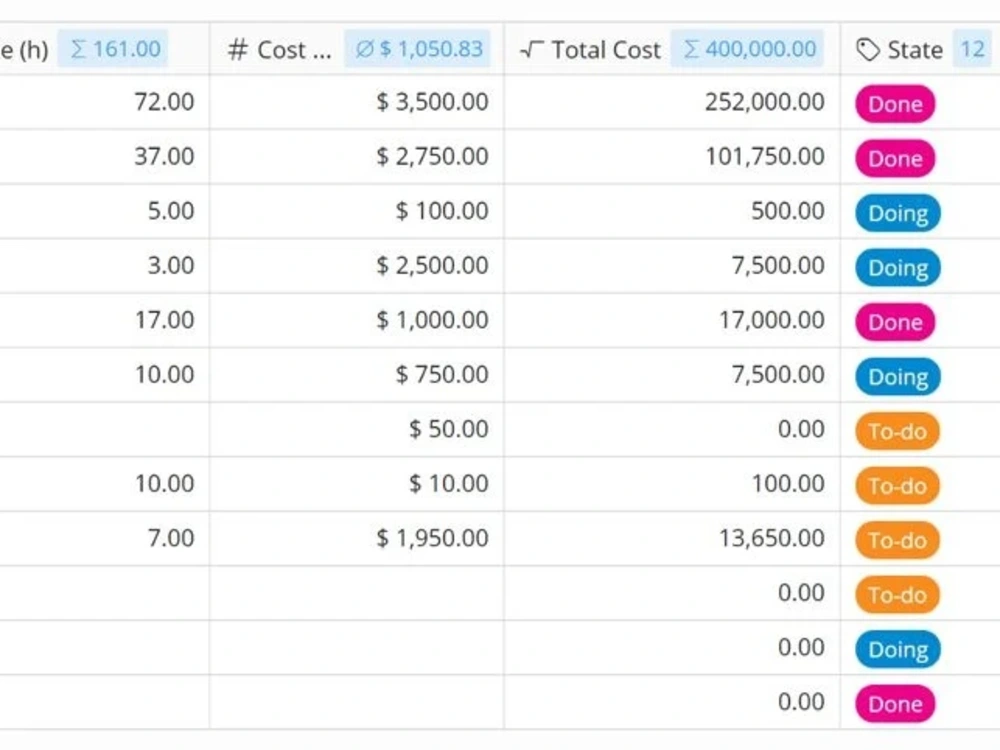This screenshot has width=1000, height=750.
Task: Open the State count badge showing 12
Action: coord(972,48)
